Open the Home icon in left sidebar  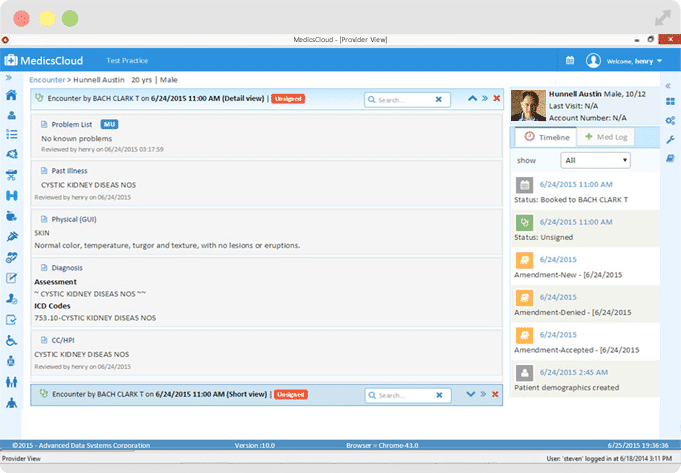click(x=11, y=95)
